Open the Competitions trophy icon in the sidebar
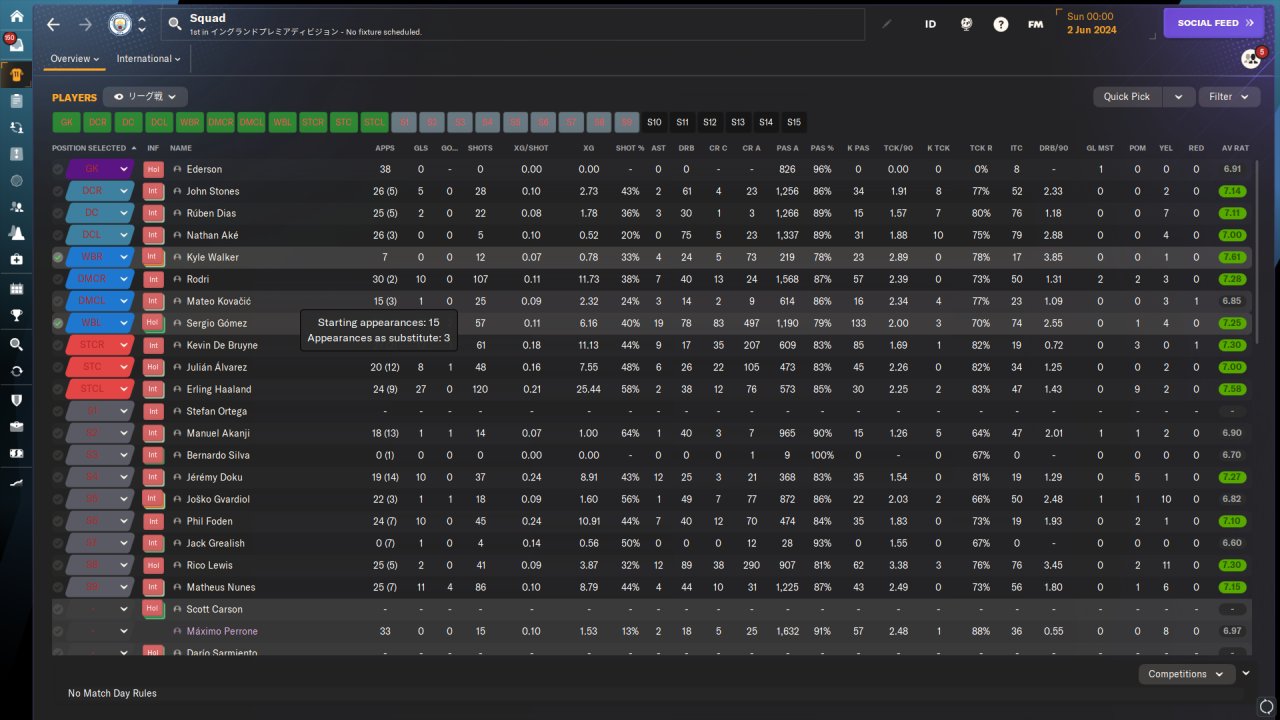 (16, 315)
